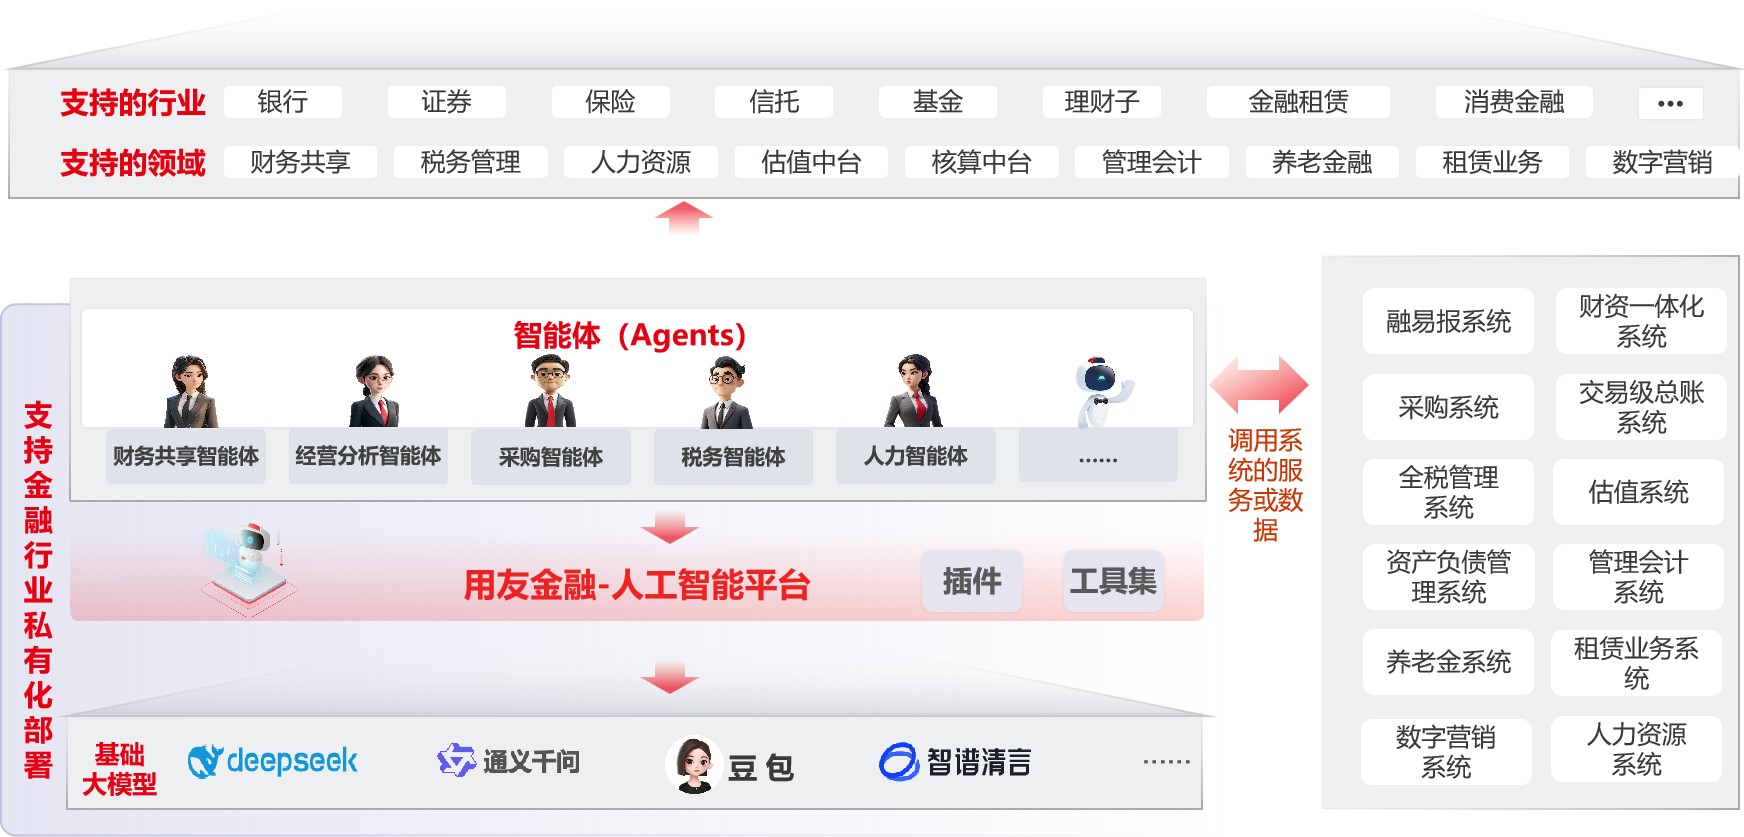
Task: Click the 豆包 avatar icon
Action: tap(693, 766)
